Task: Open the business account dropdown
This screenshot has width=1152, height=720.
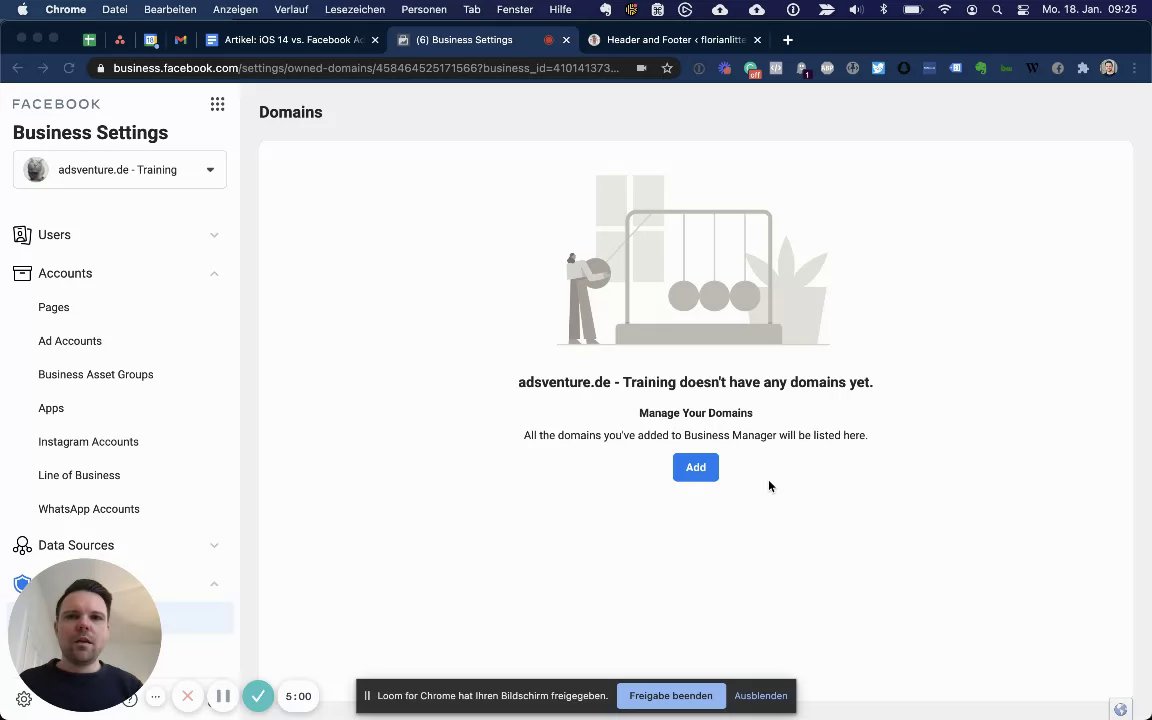Action: [x=120, y=170]
